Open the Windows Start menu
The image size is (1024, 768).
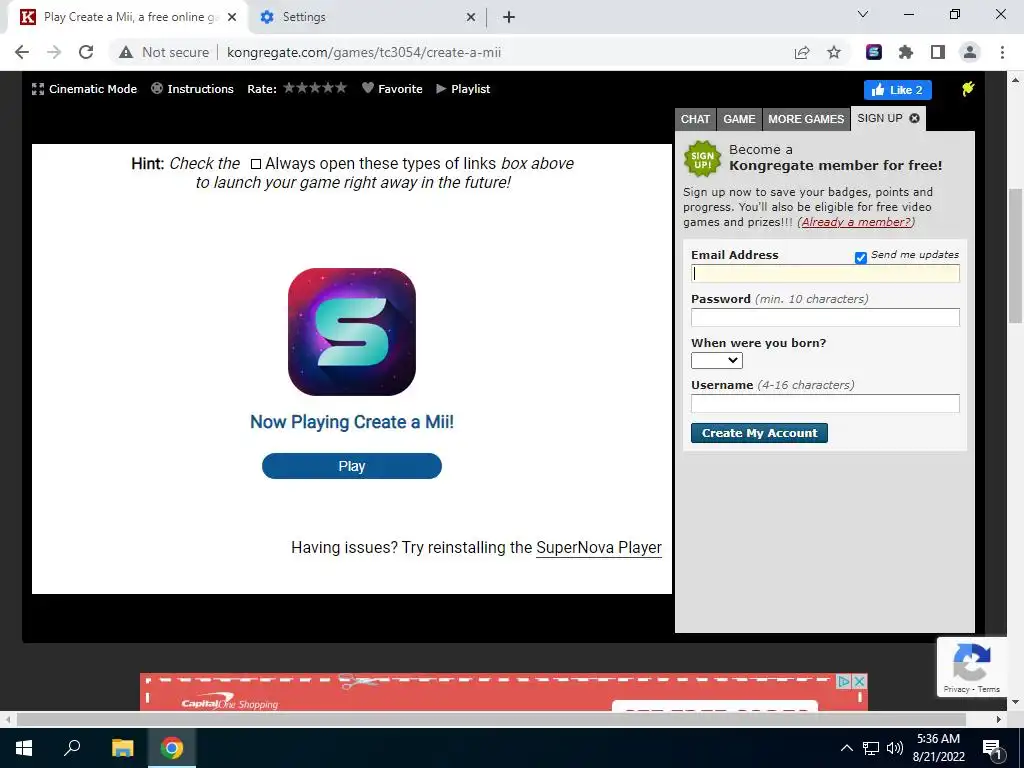24,748
